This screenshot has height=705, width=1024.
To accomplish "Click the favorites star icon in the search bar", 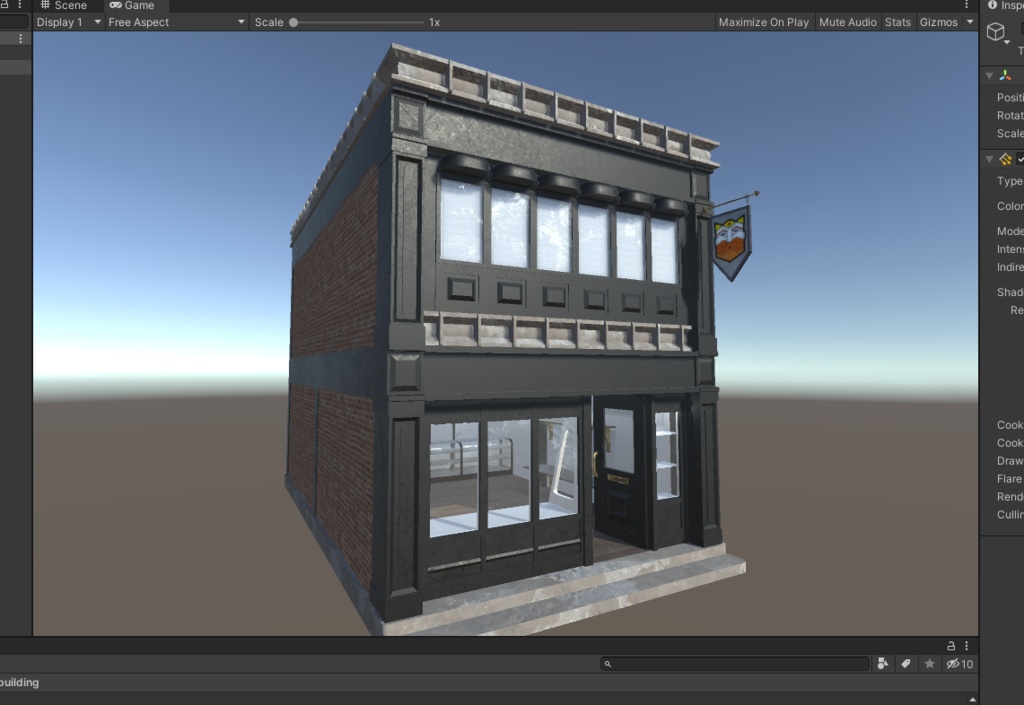I will (x=929, y=663).
